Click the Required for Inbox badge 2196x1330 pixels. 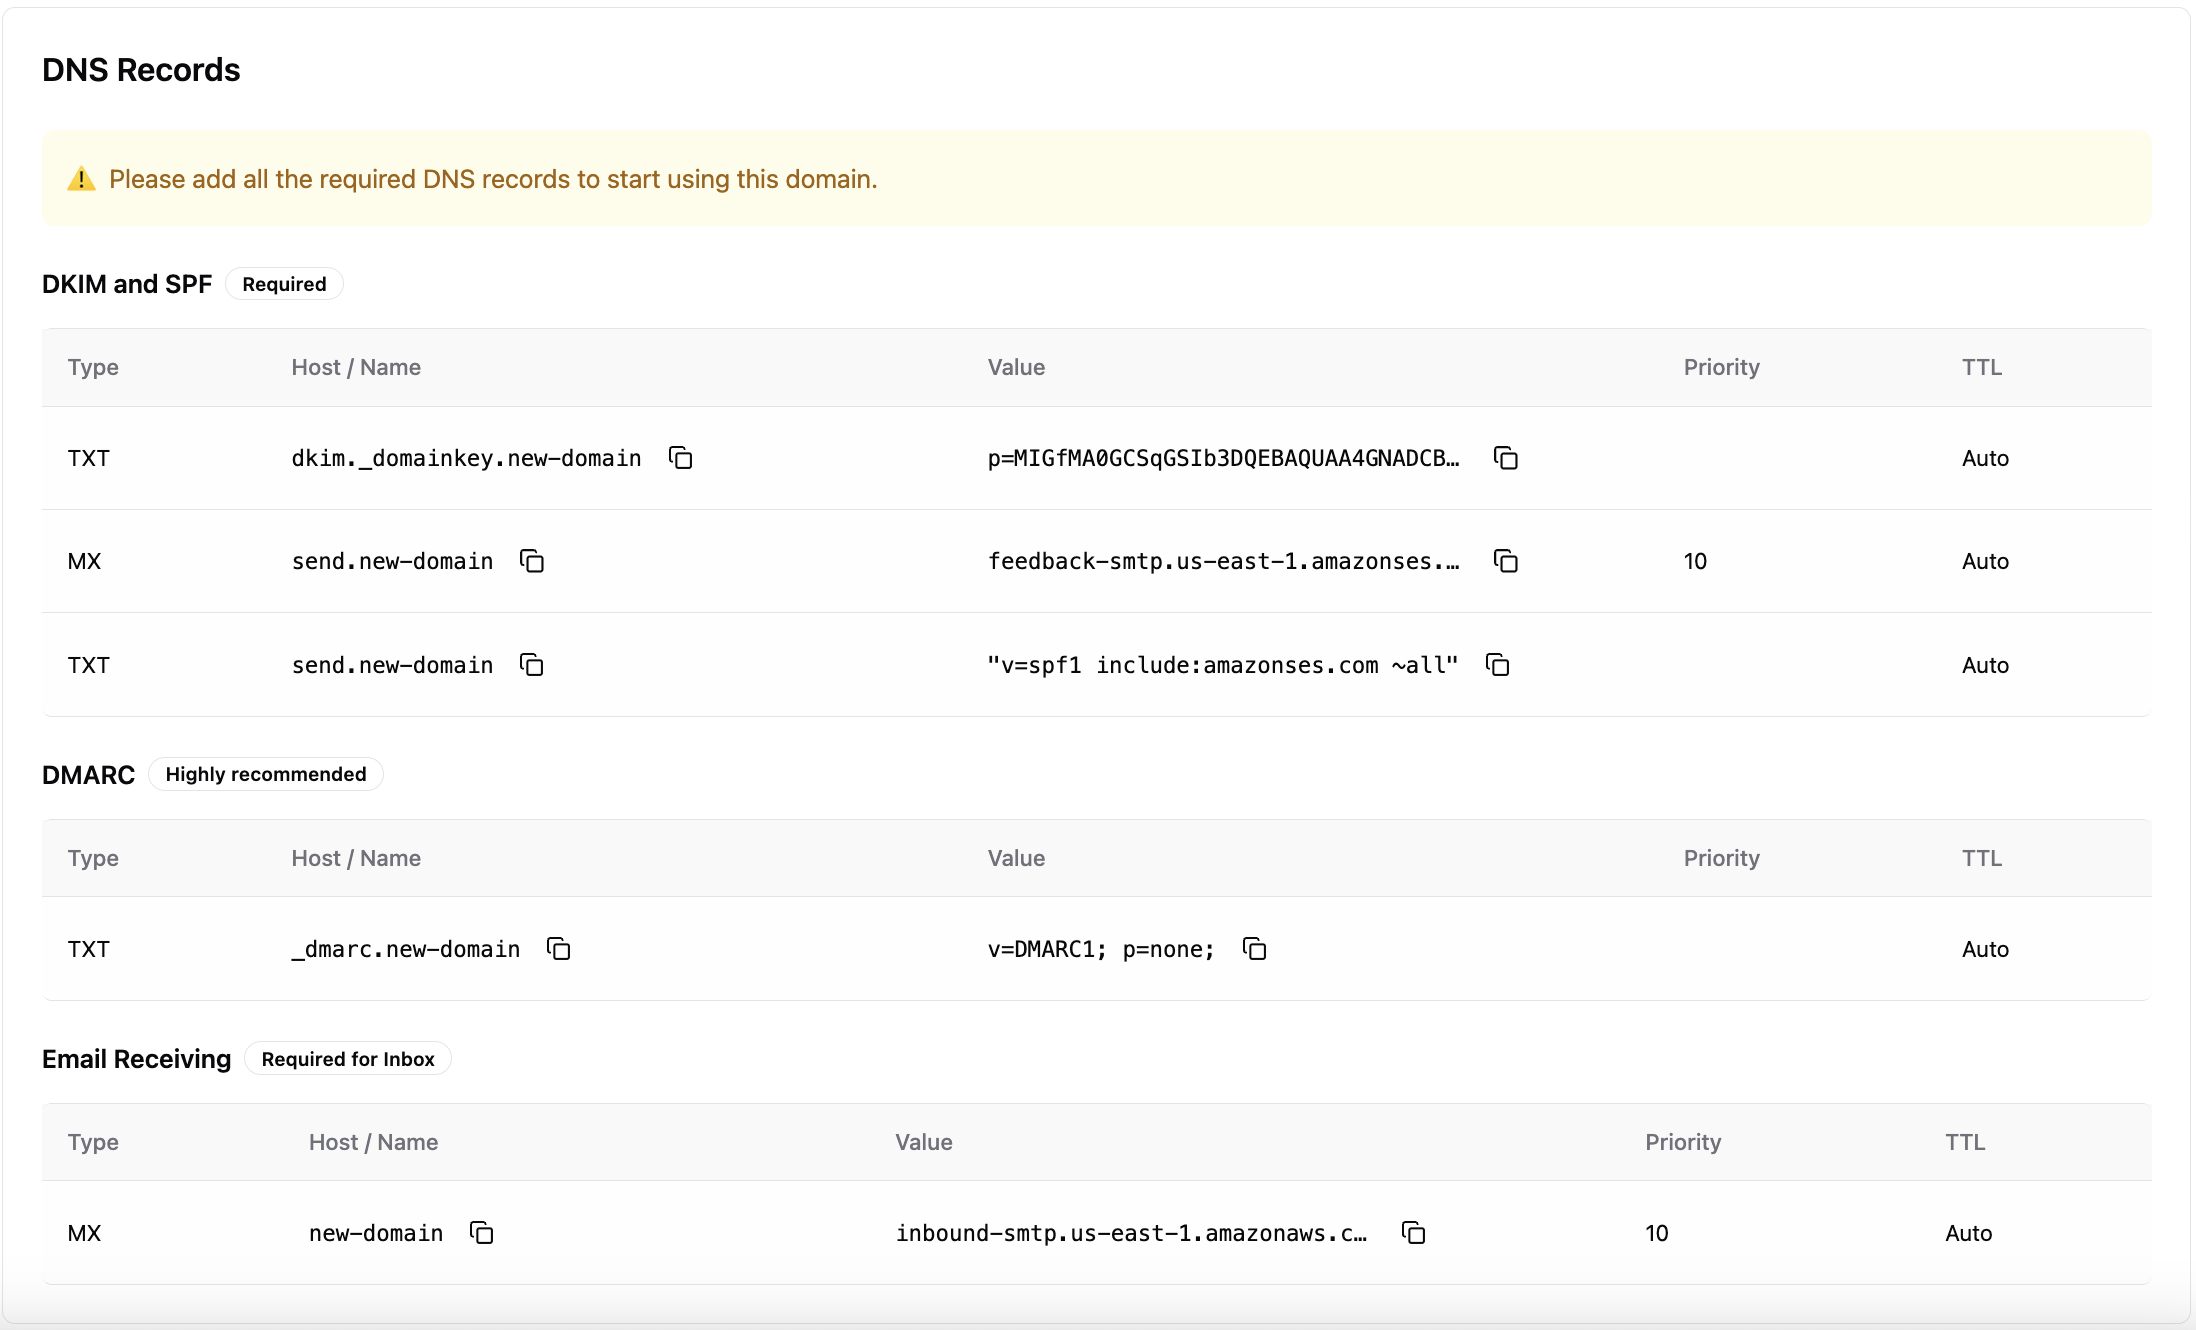click(x=347, y=1058)
